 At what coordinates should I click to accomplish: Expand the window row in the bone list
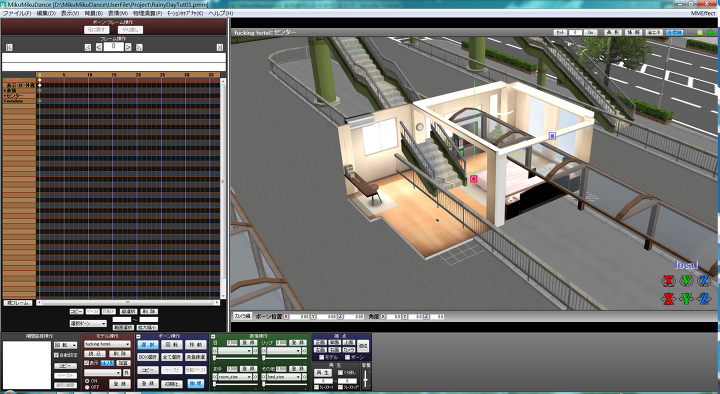click(x=5, y=101)
